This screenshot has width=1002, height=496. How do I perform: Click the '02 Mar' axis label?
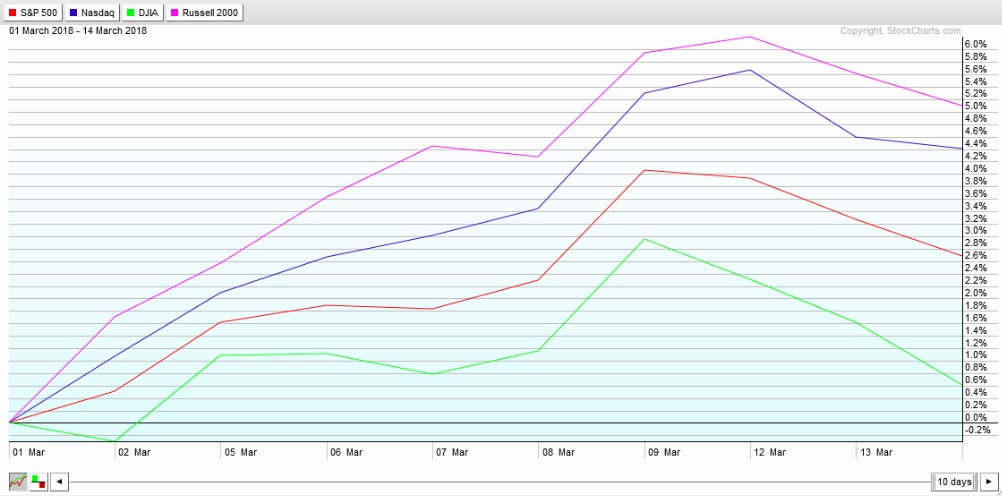click(134, 453)
